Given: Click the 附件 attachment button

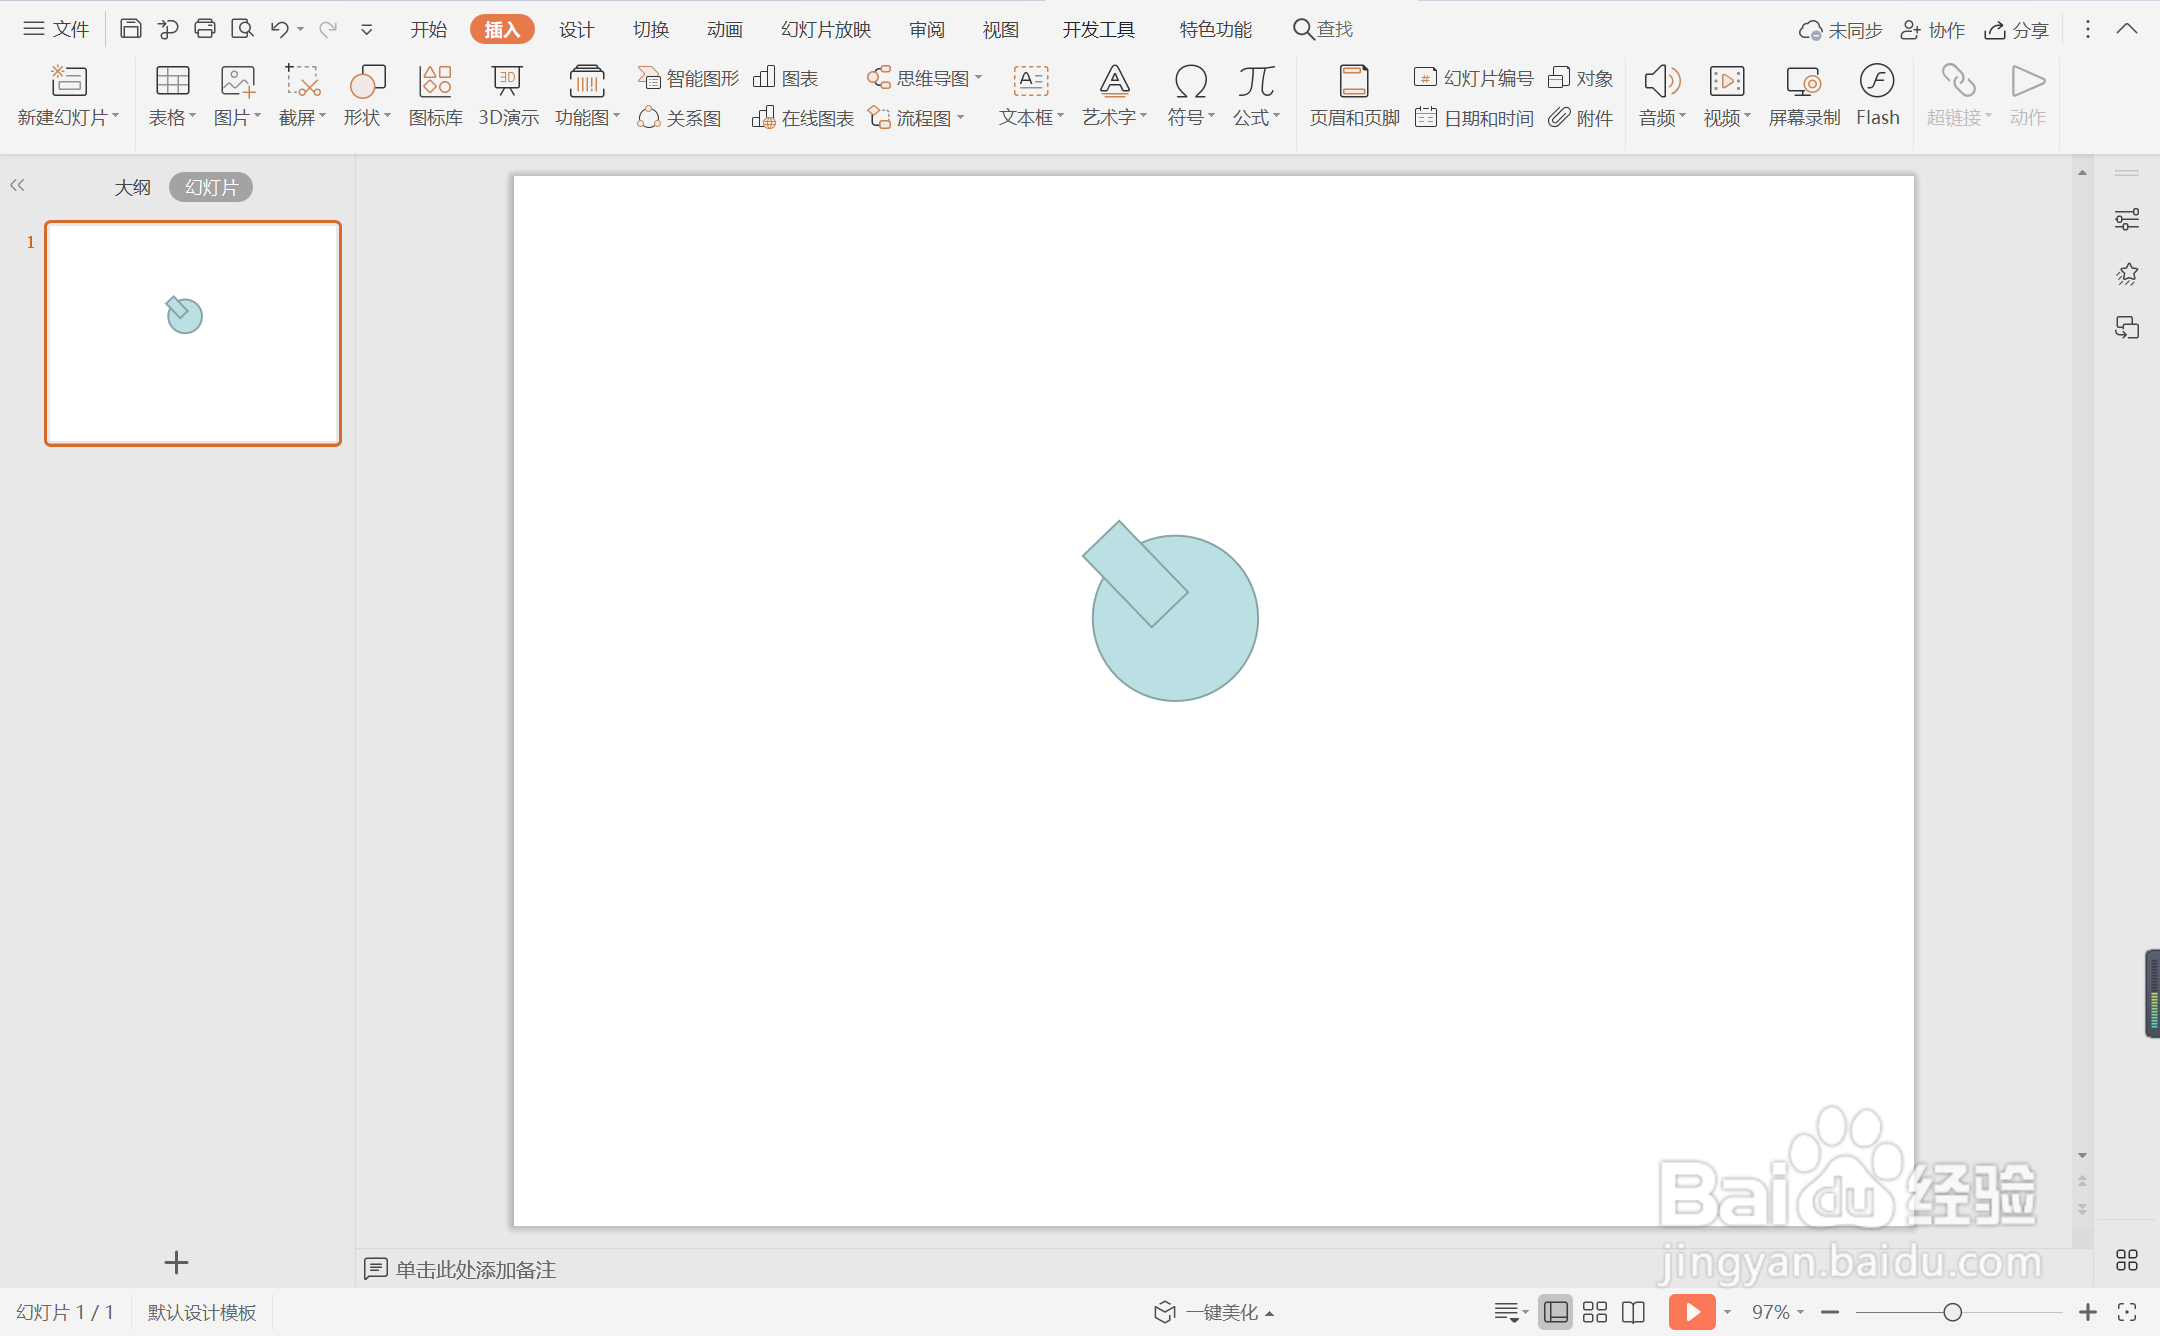Looking at the screenshot, I should pyautogui.click(x=1581, y=118).
